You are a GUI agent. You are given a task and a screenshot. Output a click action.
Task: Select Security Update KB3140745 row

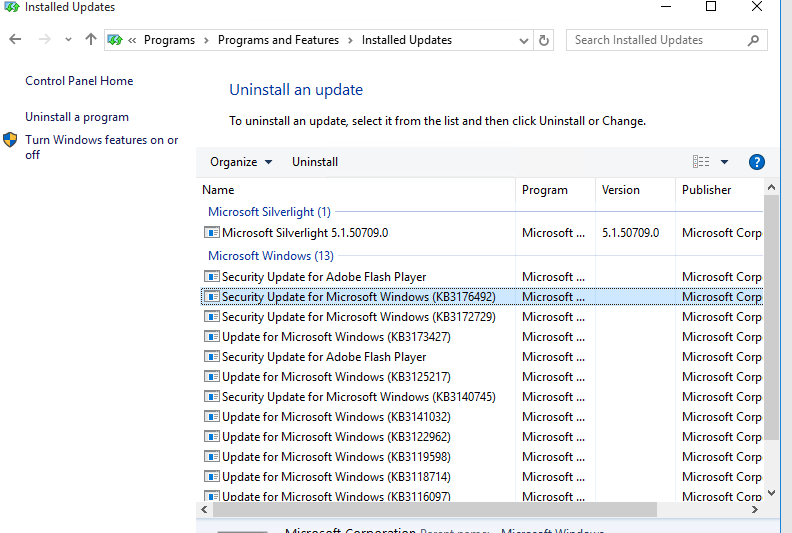pos(481,397)
